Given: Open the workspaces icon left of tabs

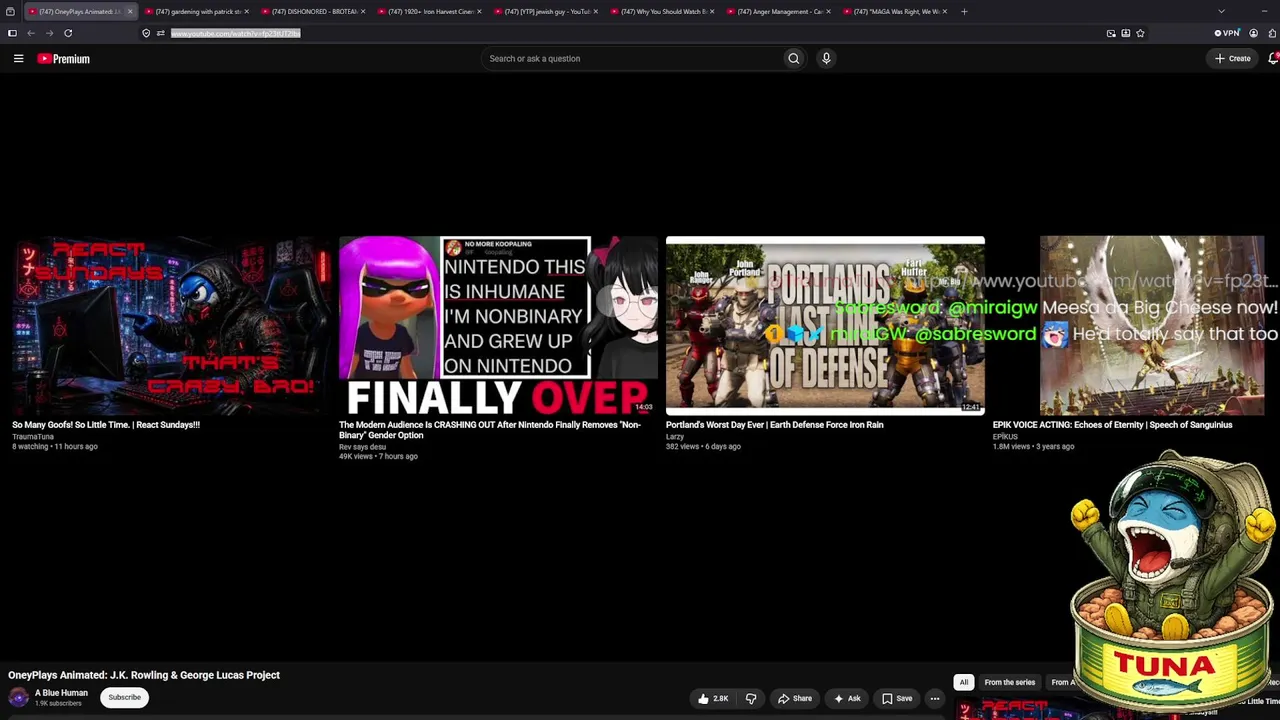Looking at the screenshot, I should (x=10, y=12).
